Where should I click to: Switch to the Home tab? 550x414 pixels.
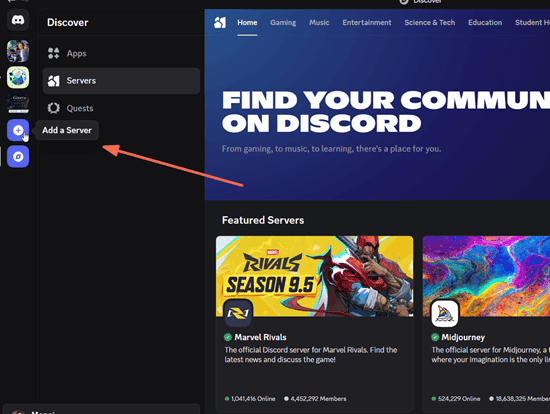coord(247,22)
